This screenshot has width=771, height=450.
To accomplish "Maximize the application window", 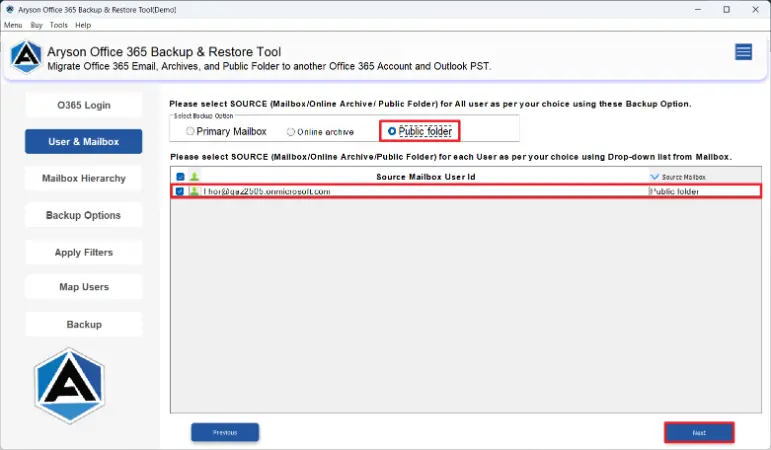I will [726, 9].
